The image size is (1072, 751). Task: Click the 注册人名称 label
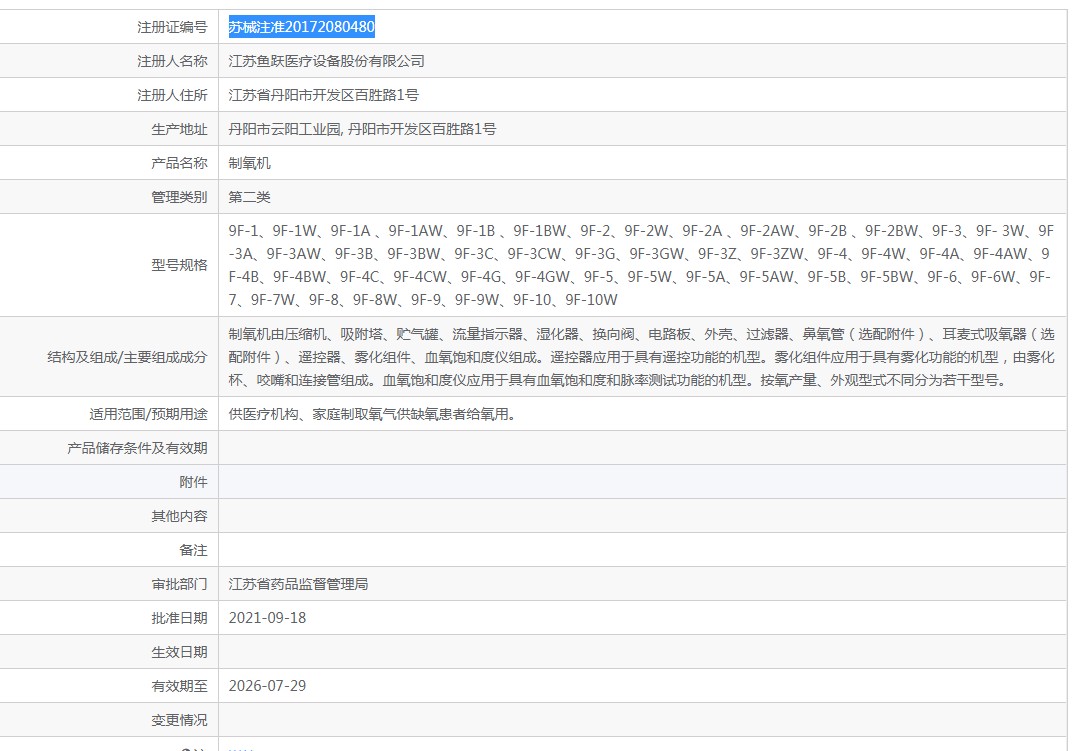[172, 61]
